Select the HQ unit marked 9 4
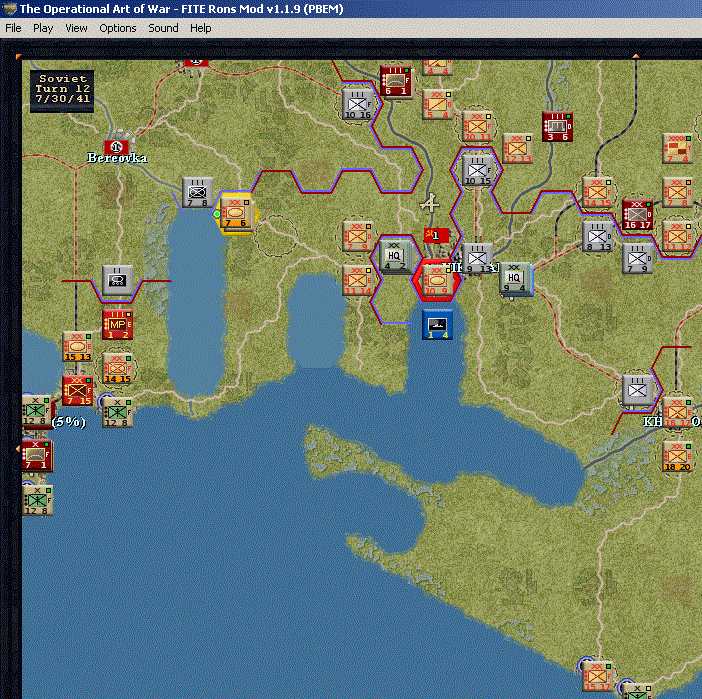Image resolution: width=702 pixels, height=699 pixels. (515, 278)
